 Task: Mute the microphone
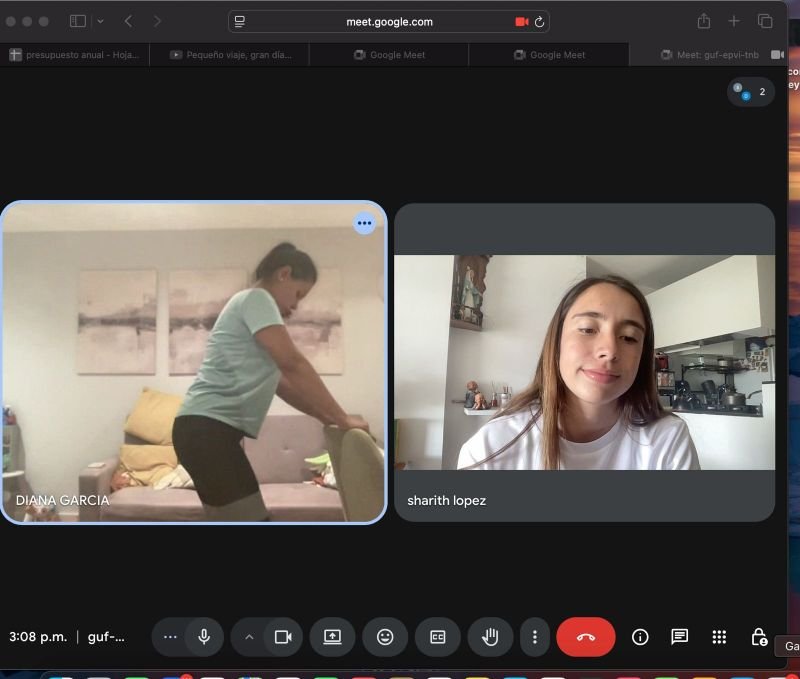(204, 637)
